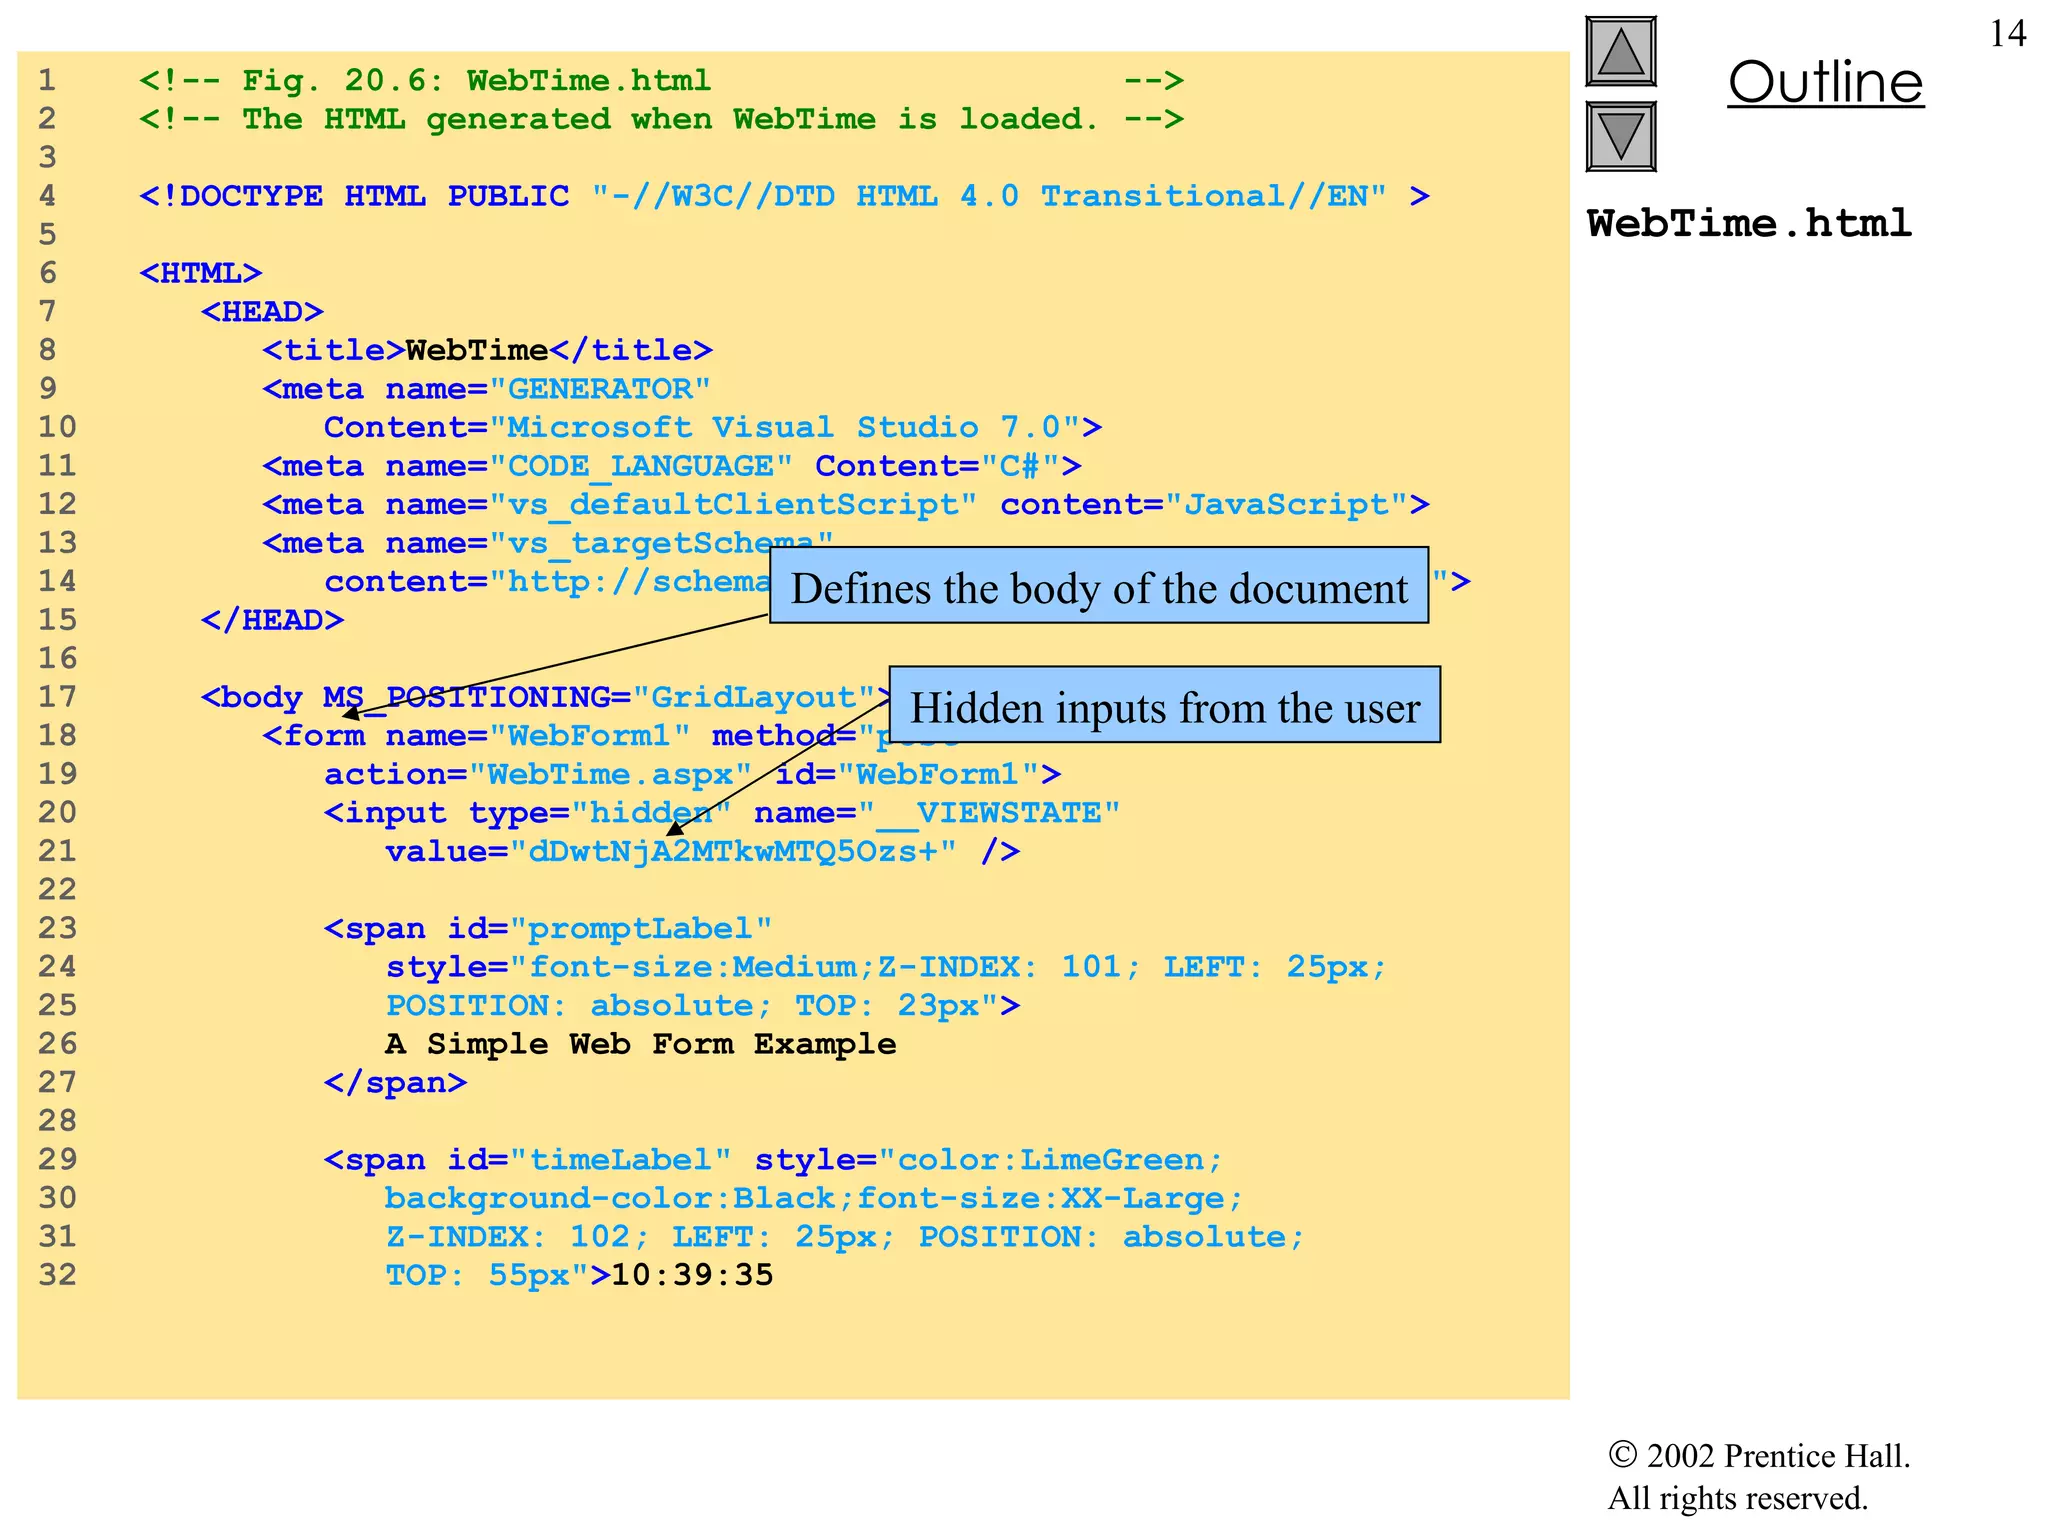The height and width of the screenshot is (1536, 2048).
Task: Click the up arrow navigation button
Action: coord(1621,52)
